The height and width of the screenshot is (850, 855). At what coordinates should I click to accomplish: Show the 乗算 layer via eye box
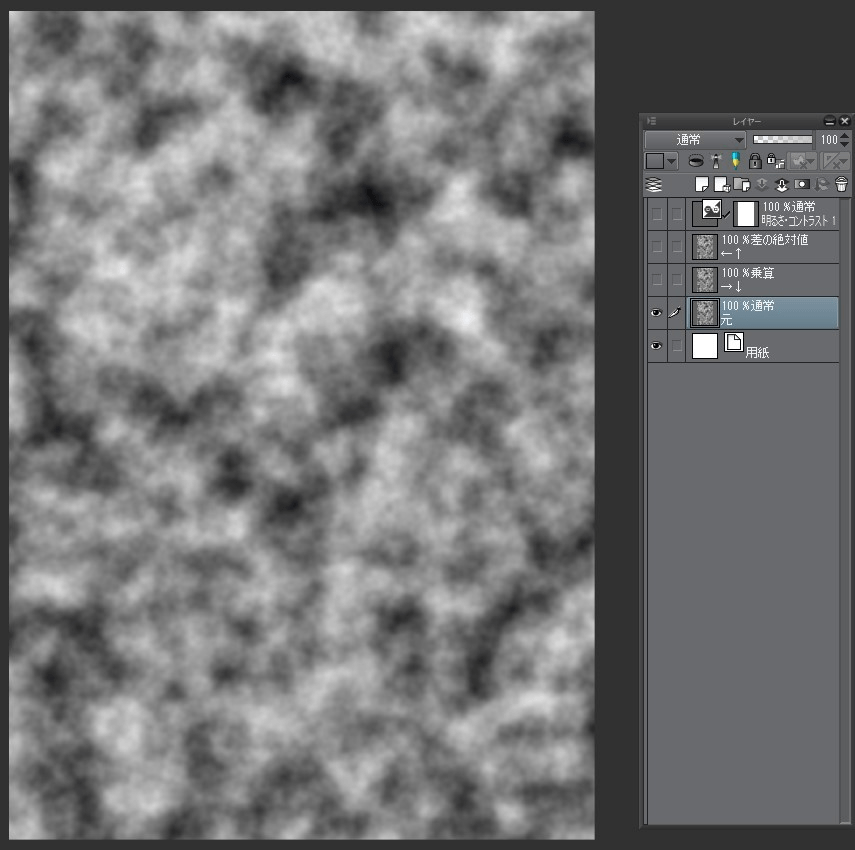(x=657, y=280)
